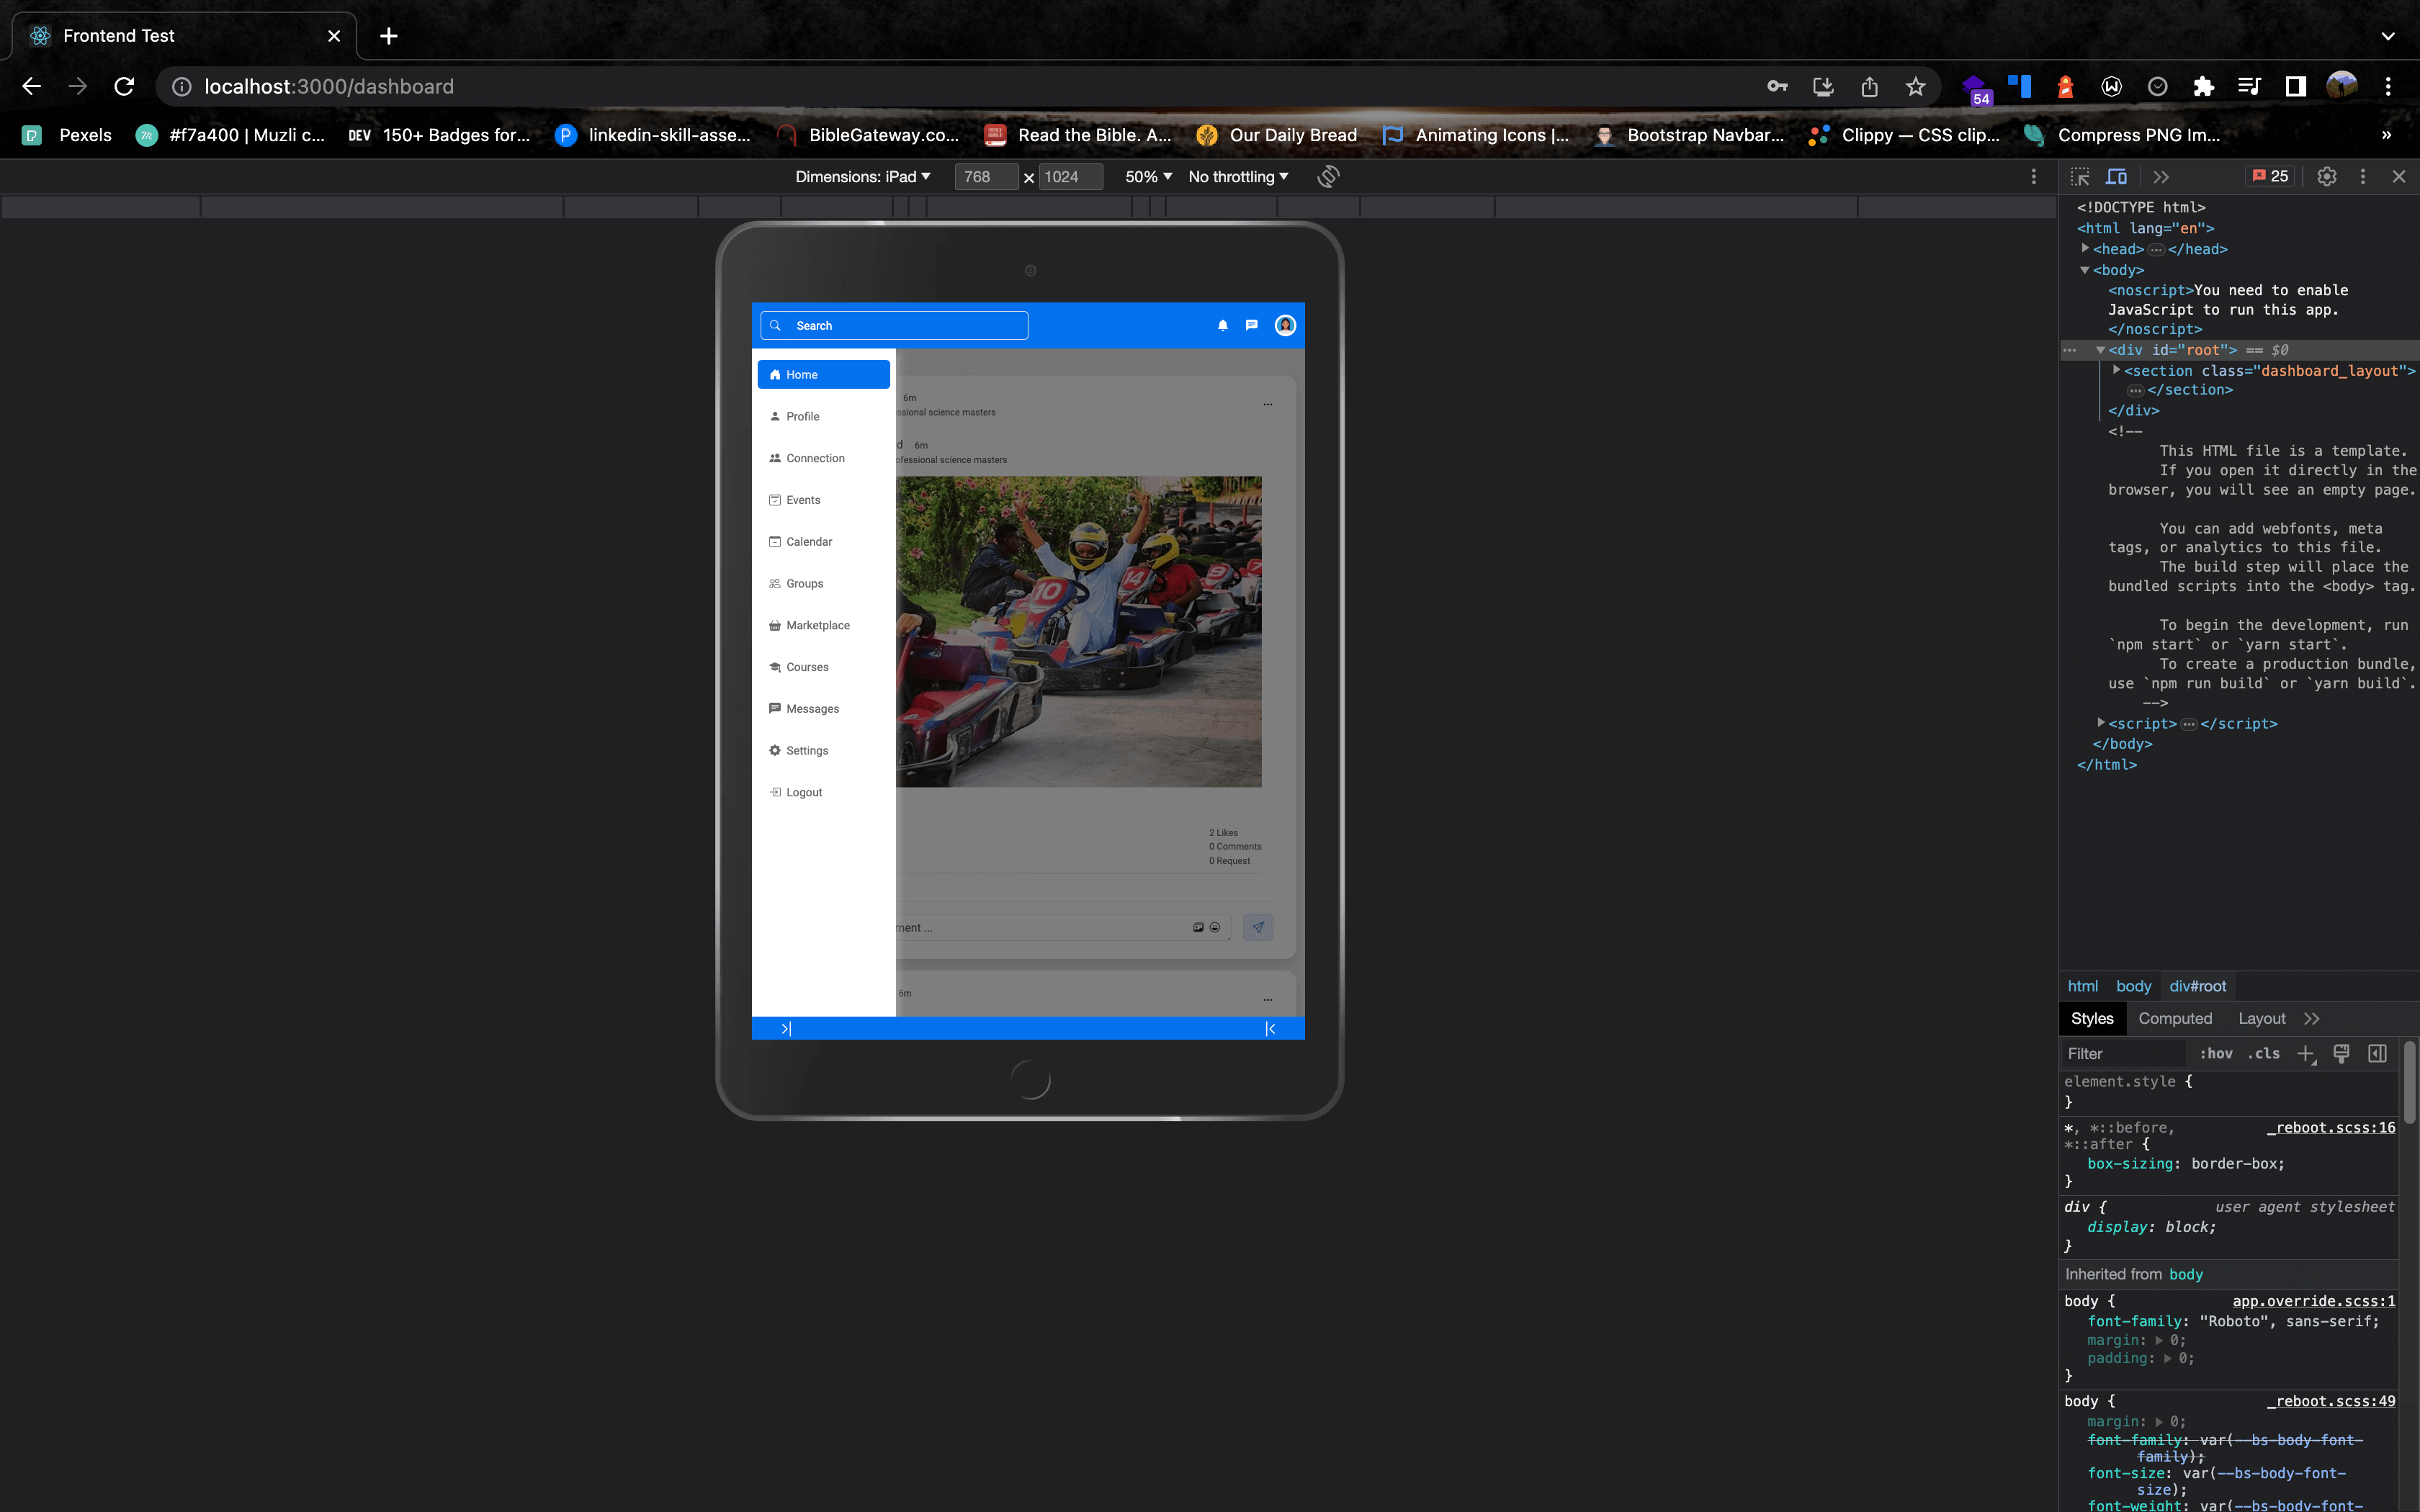Switch to the Layout tab

[x=2262, y=1019]
